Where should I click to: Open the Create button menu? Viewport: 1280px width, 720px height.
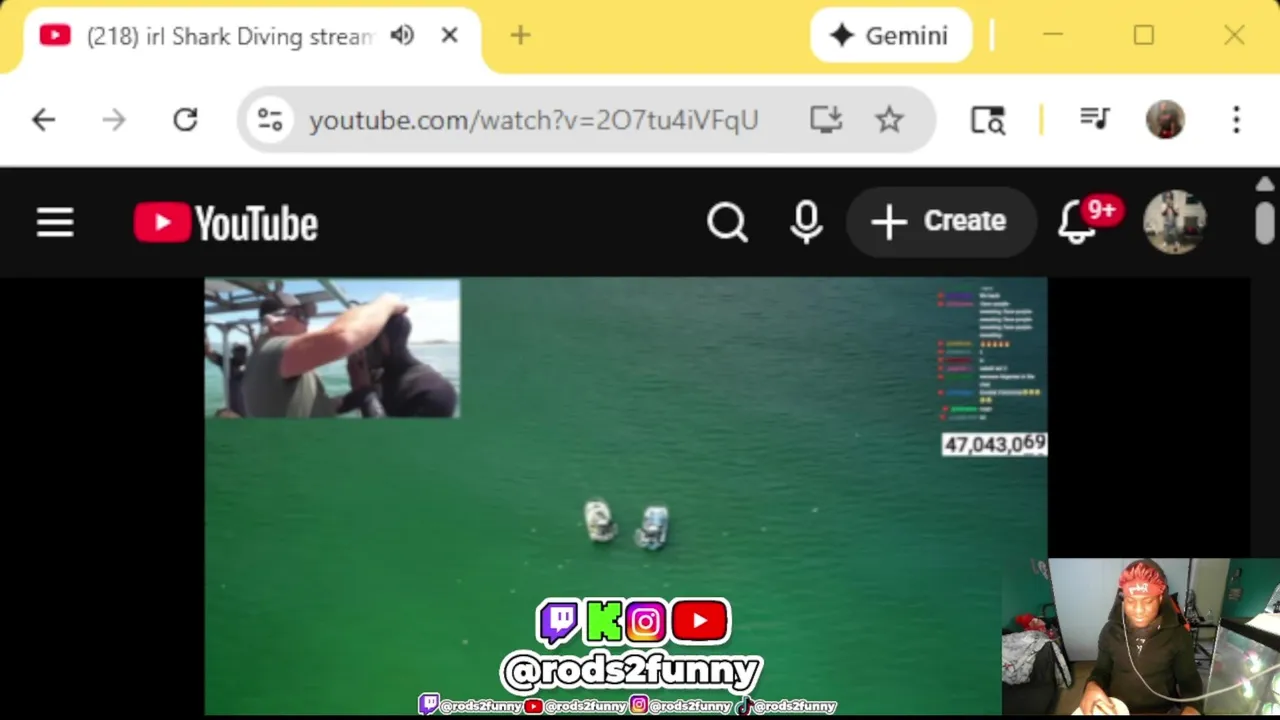pos(939,221)
